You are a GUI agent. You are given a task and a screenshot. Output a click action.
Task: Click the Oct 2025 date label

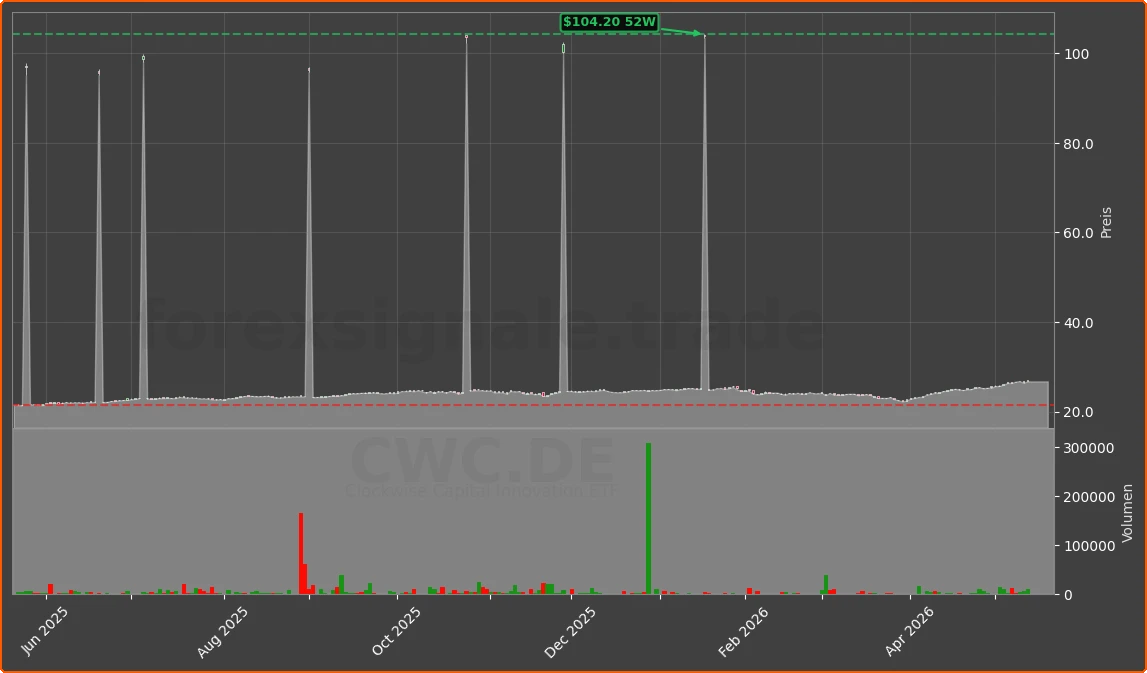click(397, 631)
